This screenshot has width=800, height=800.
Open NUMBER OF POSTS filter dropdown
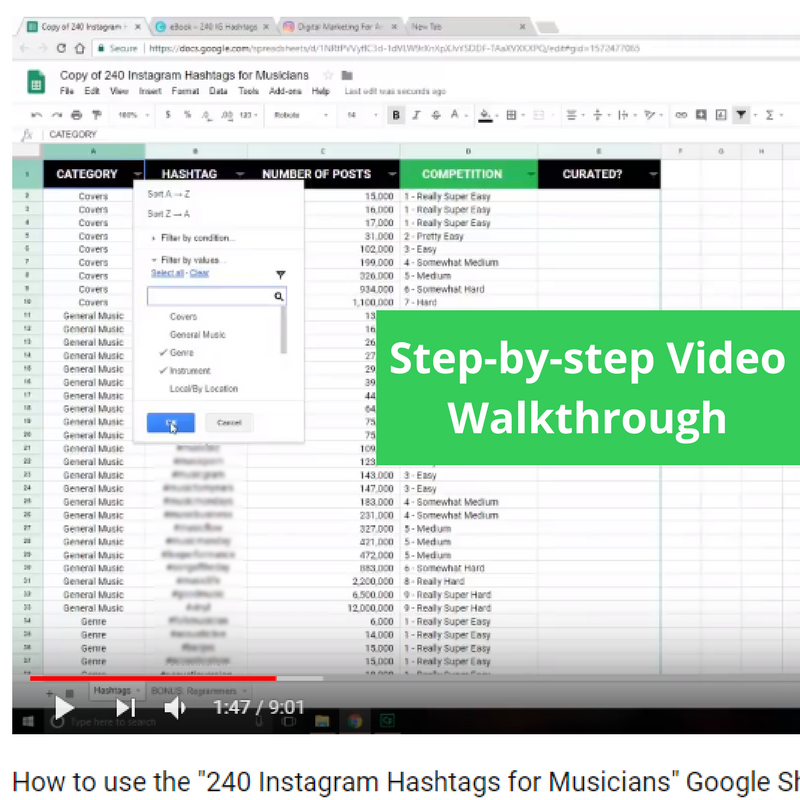(x=391, y=174)
